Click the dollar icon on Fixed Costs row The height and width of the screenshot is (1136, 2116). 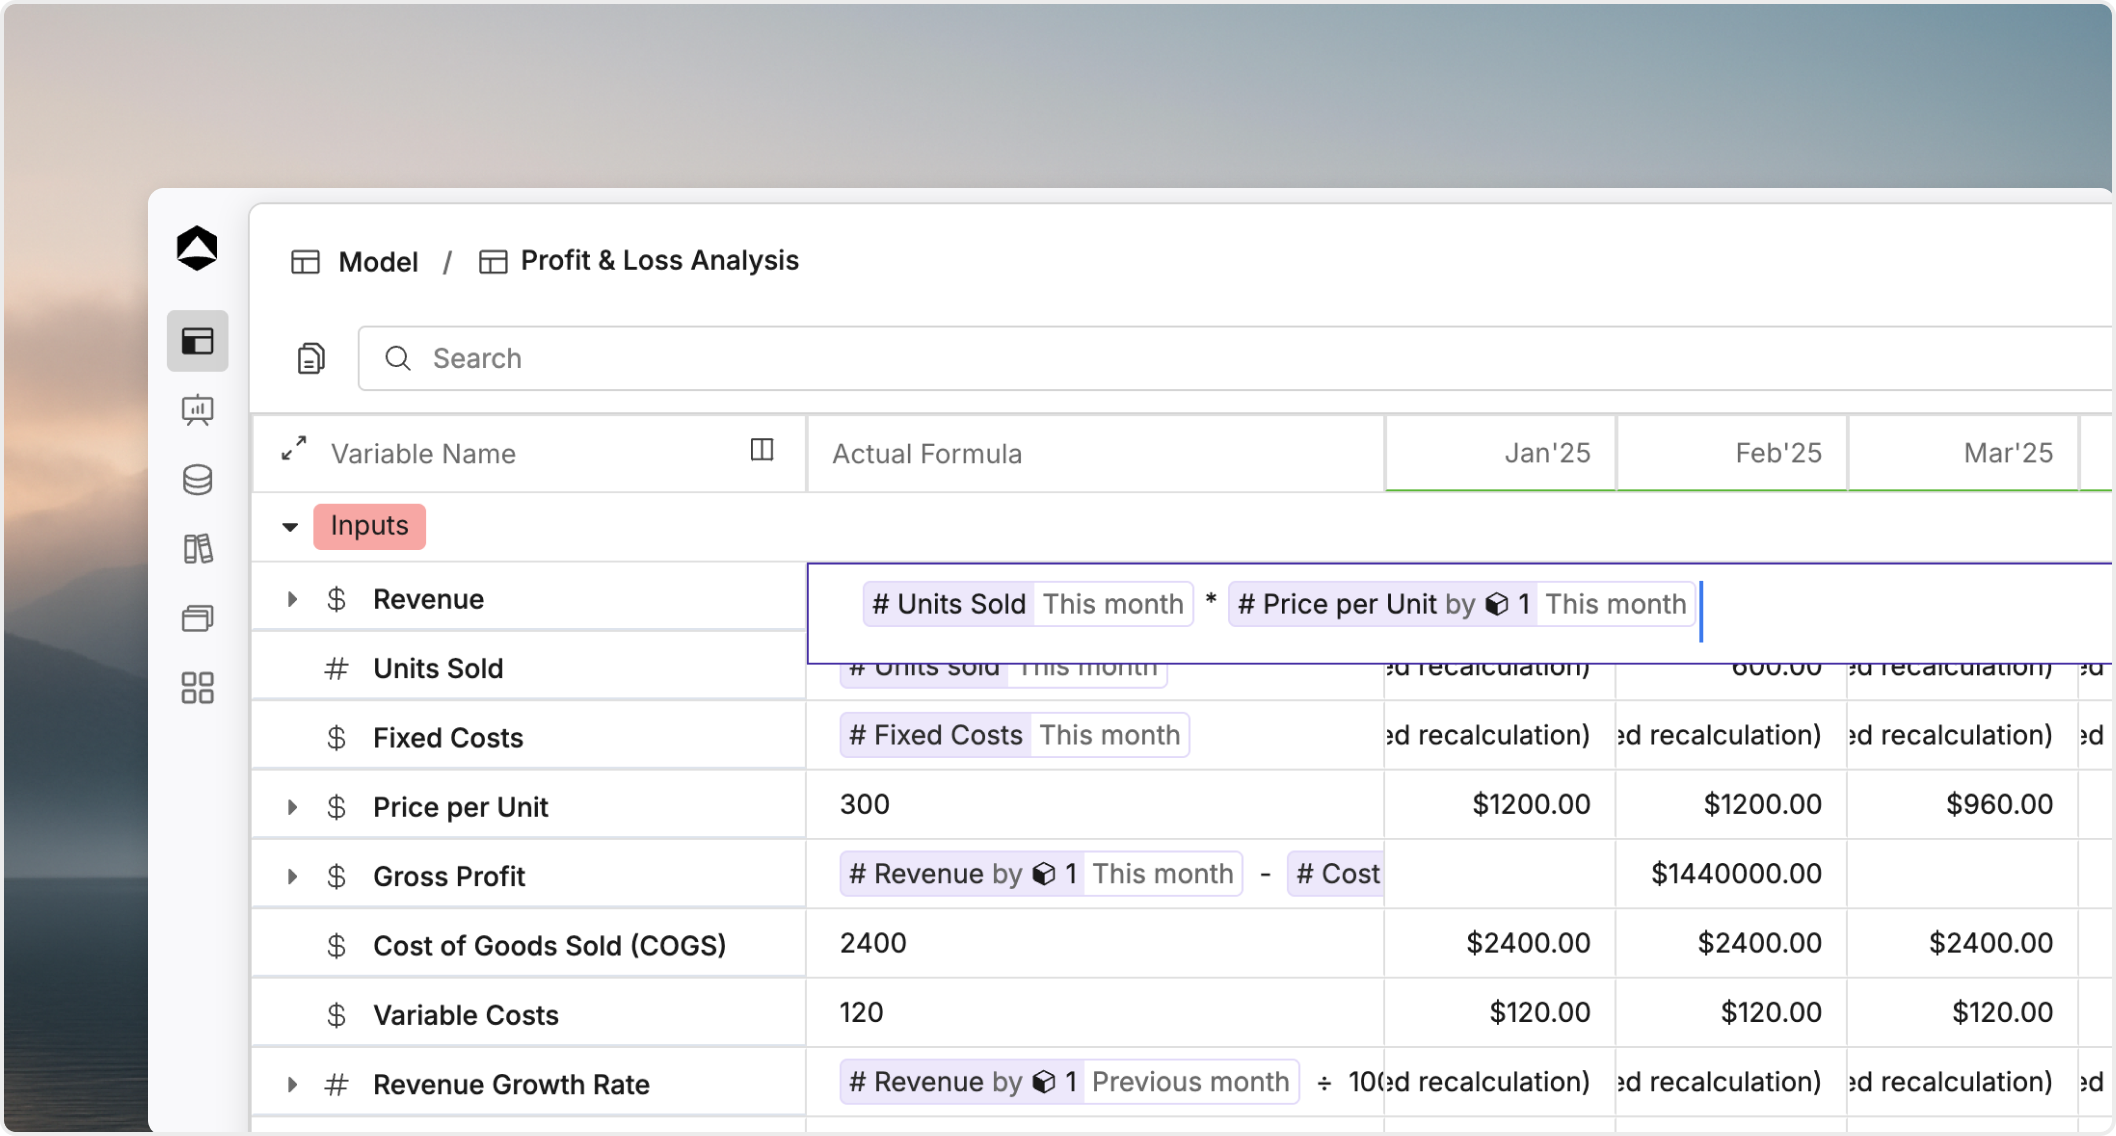(336, 738)
